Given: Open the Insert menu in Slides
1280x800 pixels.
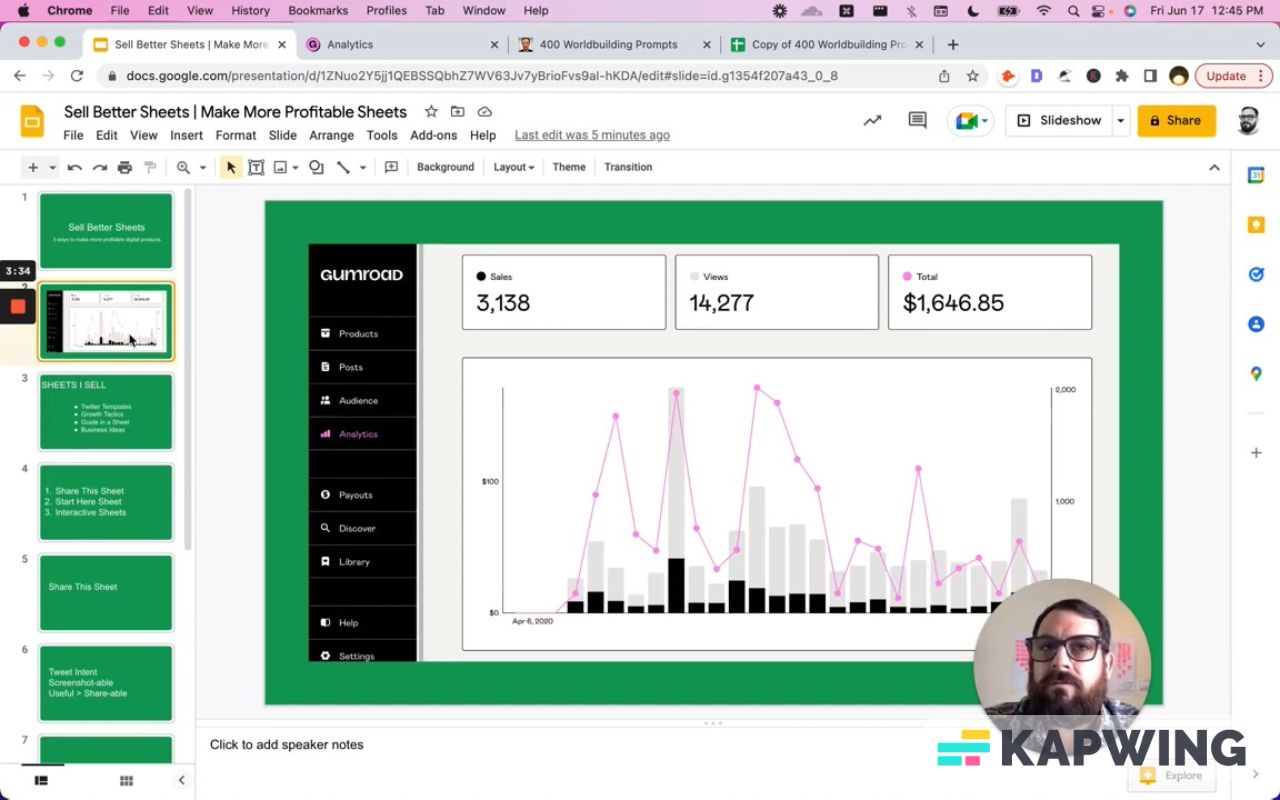Looking at the screenshot, I should pos(186,135).
